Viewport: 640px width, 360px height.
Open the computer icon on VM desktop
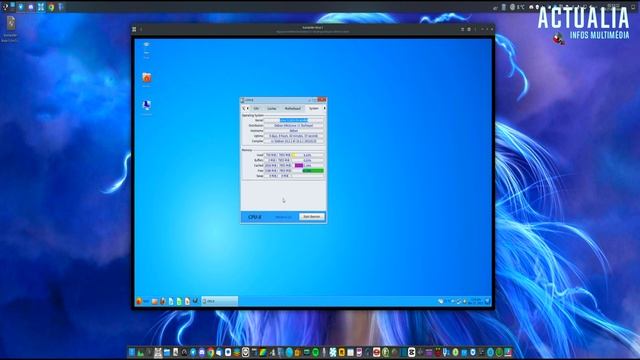[x=147, y=105]
